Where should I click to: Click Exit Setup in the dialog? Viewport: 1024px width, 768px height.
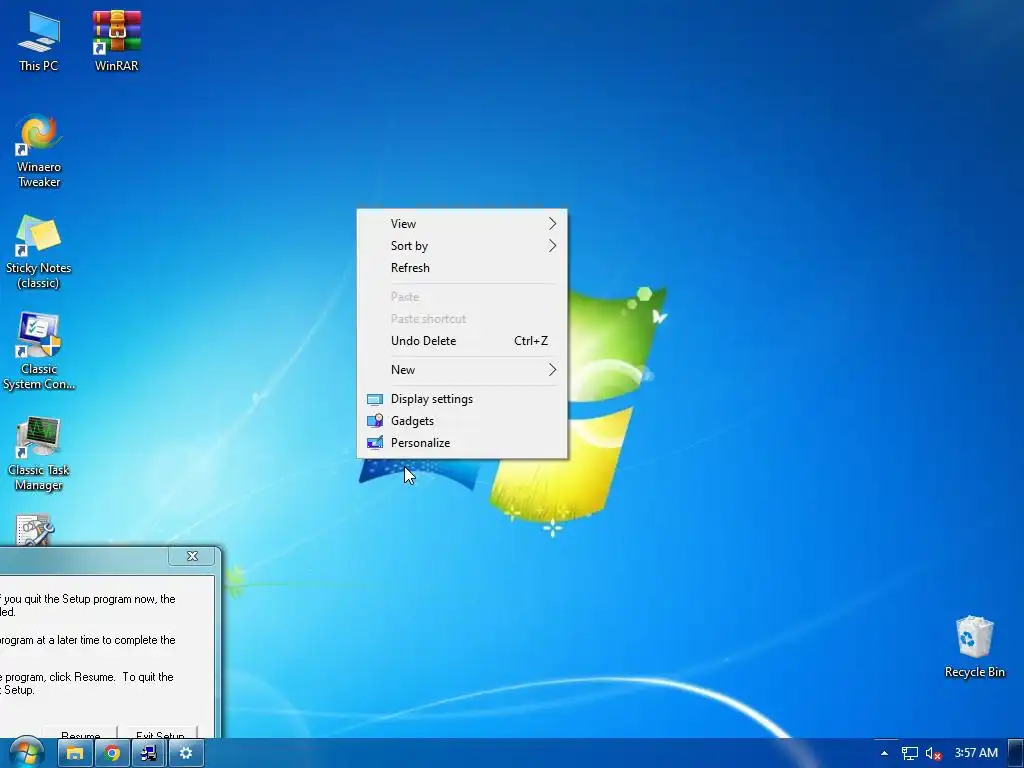[160, 734]
